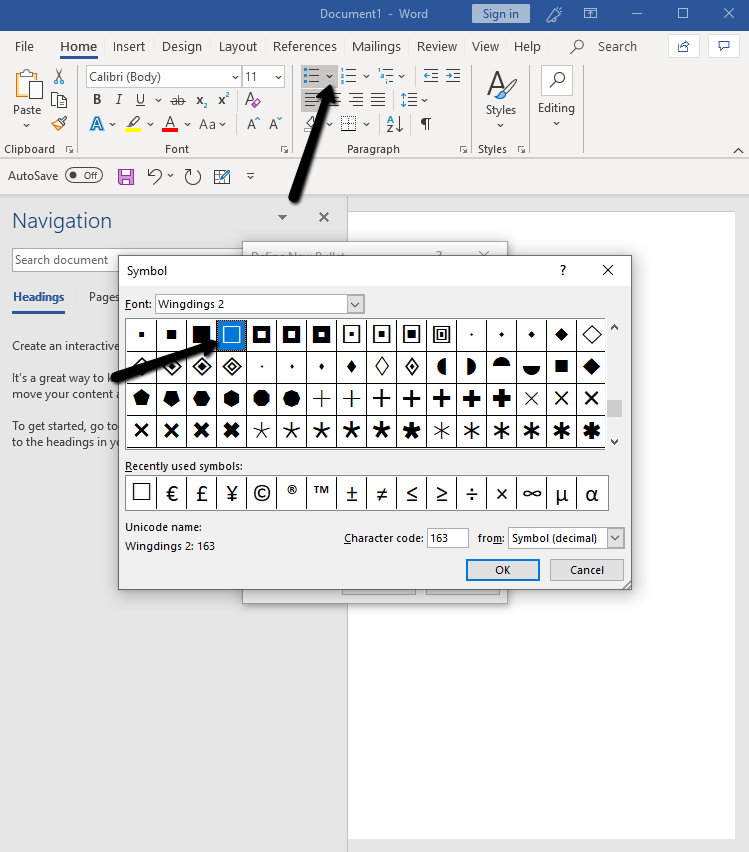Click the Save icon in quick access toolbar

click(126, 176)
